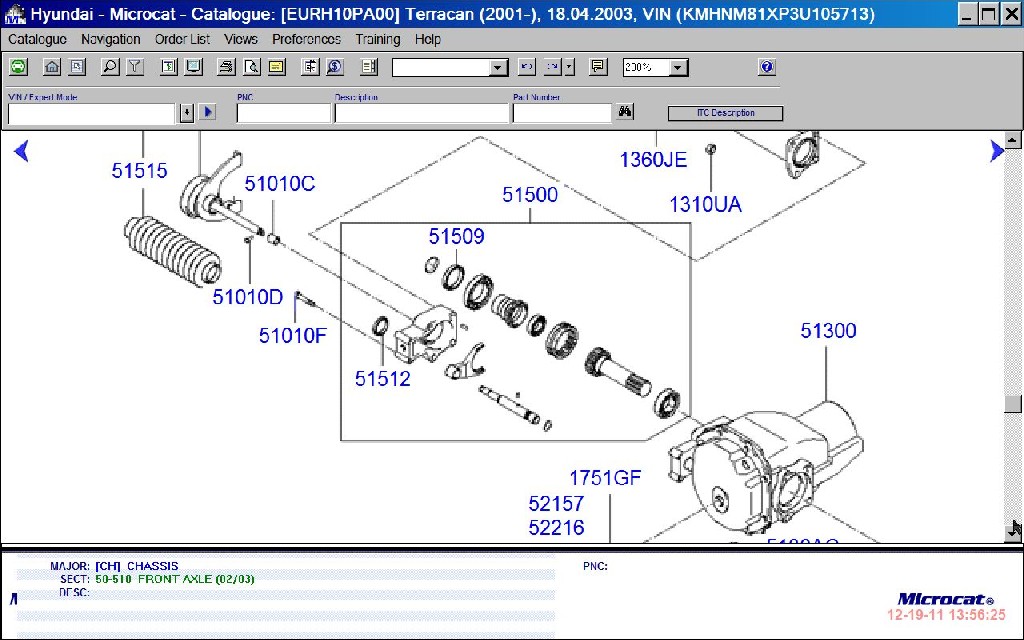Go to previous illustration with left blue arrow

[x=21, y=151]
